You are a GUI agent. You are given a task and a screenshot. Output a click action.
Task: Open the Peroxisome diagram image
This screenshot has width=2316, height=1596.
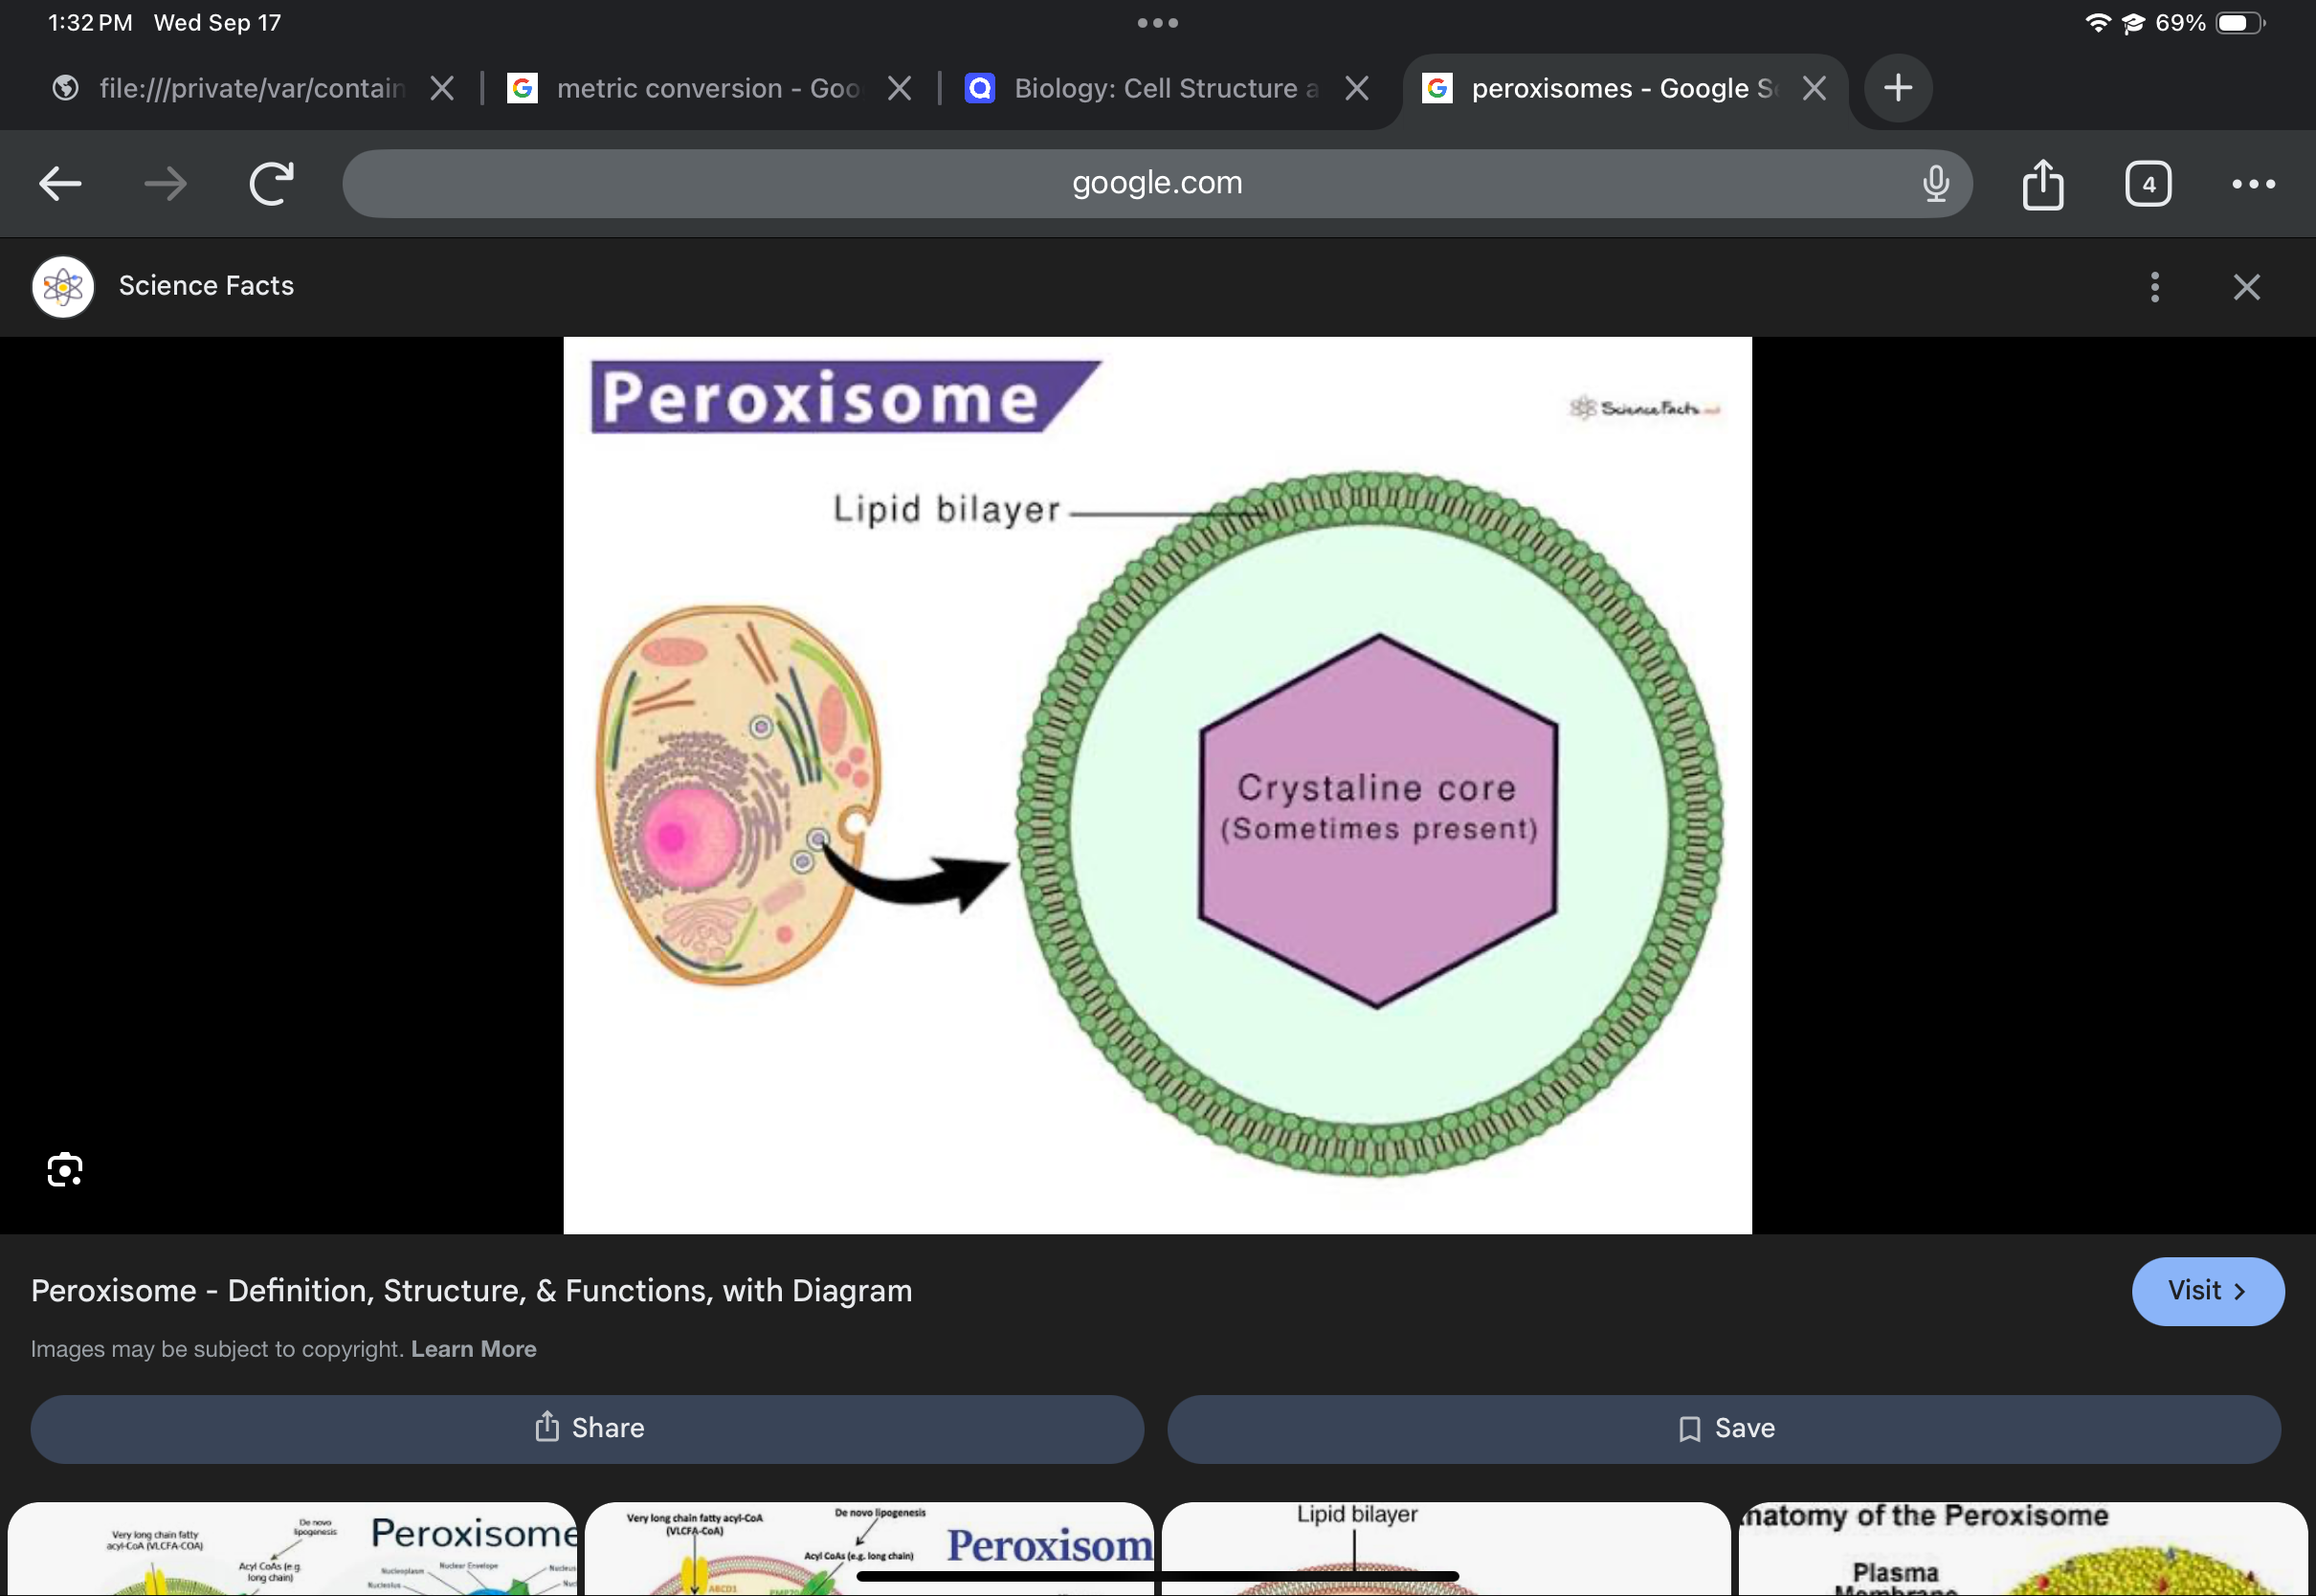(x=1157, y=785)
